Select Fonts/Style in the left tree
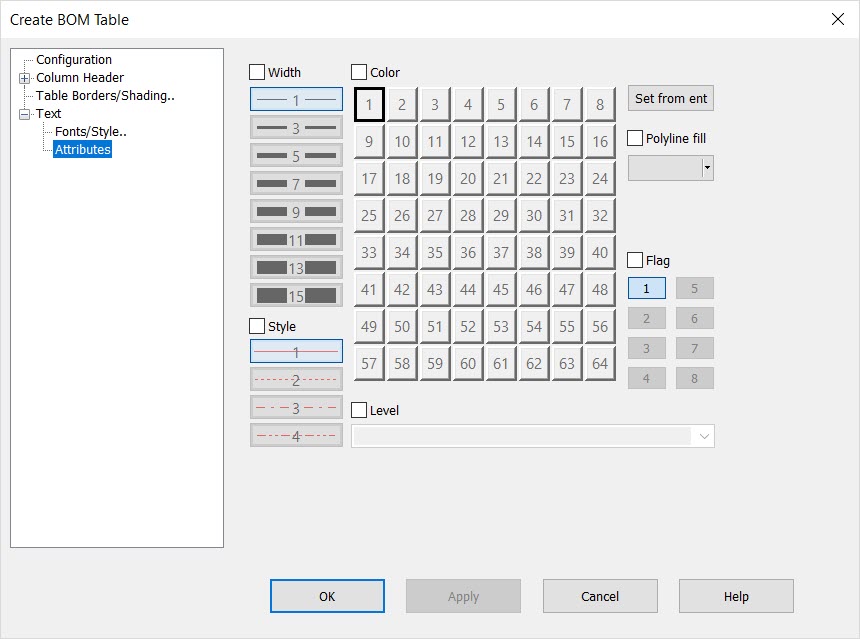The width and height of the screenshot is (860, 639). point(89,131)
